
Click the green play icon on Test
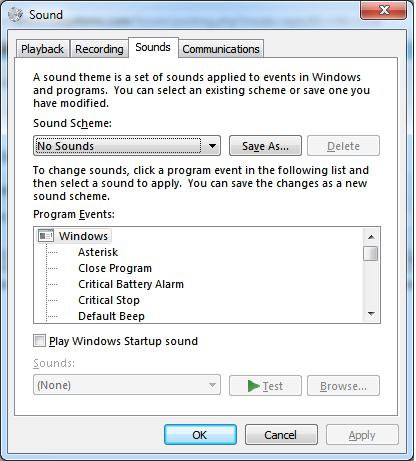[254, 386]
